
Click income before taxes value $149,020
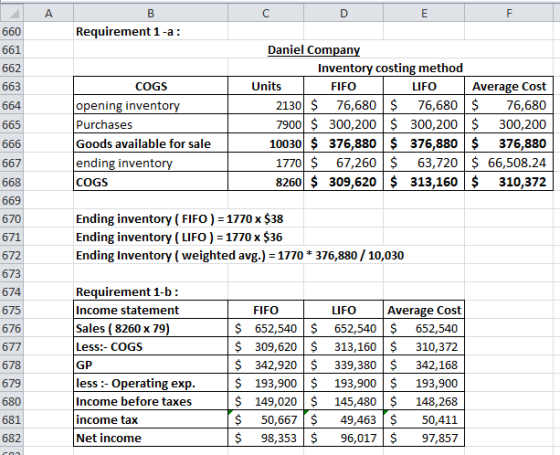click(x=266, y=401)
